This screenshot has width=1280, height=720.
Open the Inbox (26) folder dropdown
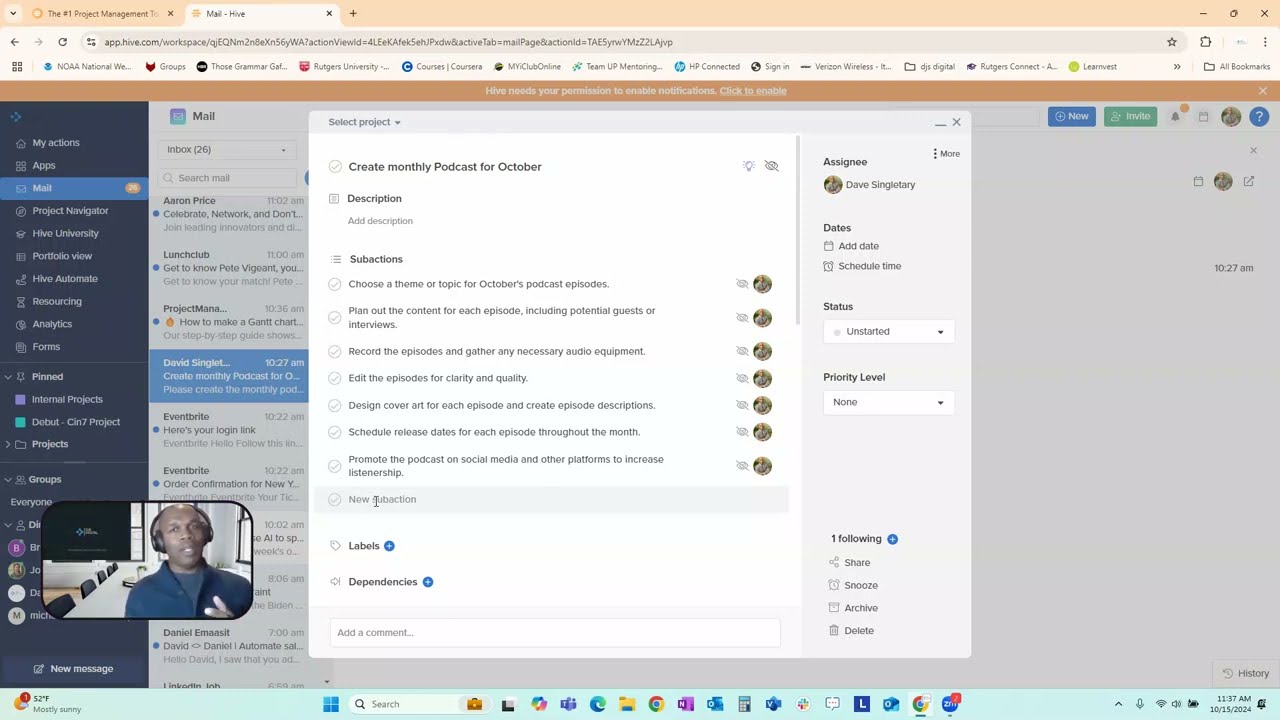coord(226,150)
